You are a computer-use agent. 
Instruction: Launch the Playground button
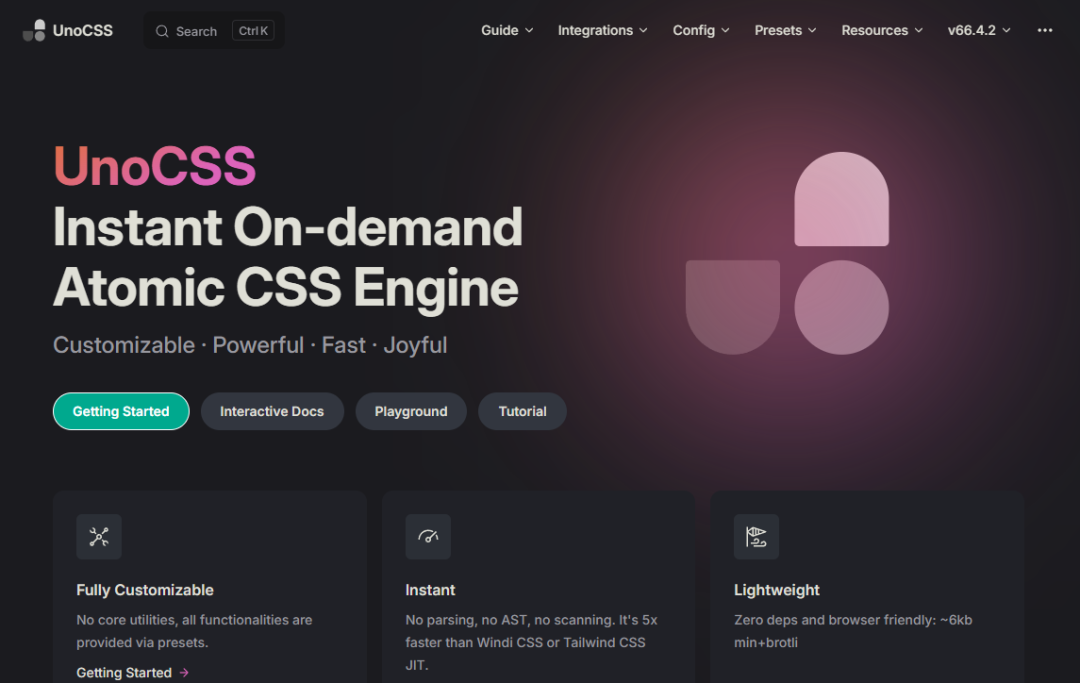click(411, 411)
